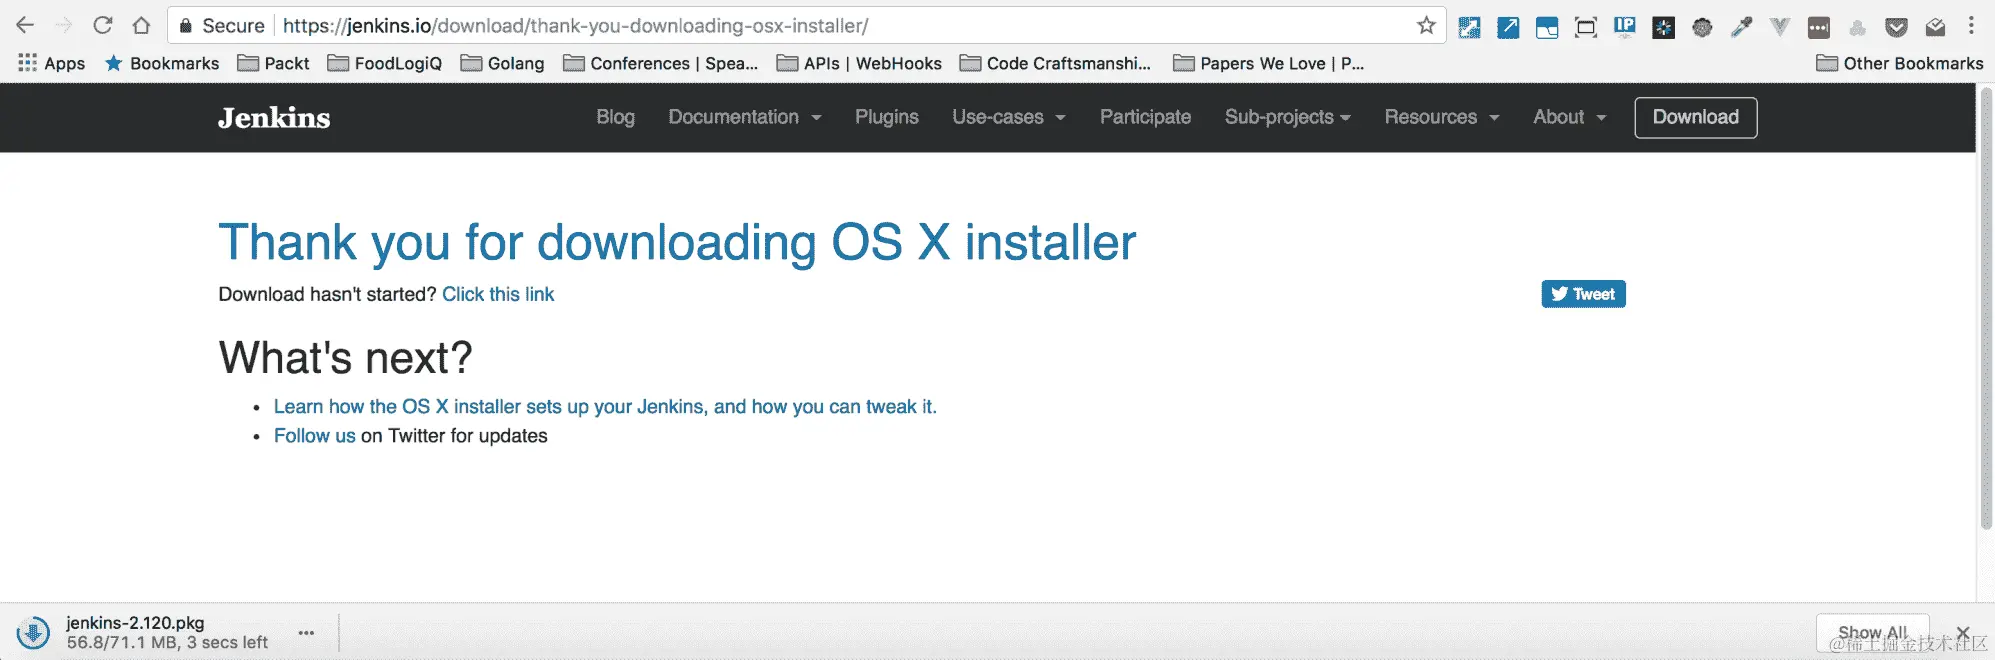This screenshot has width=1995, height=660.
Task: Go back to the previous page
Action: [25, 25]
